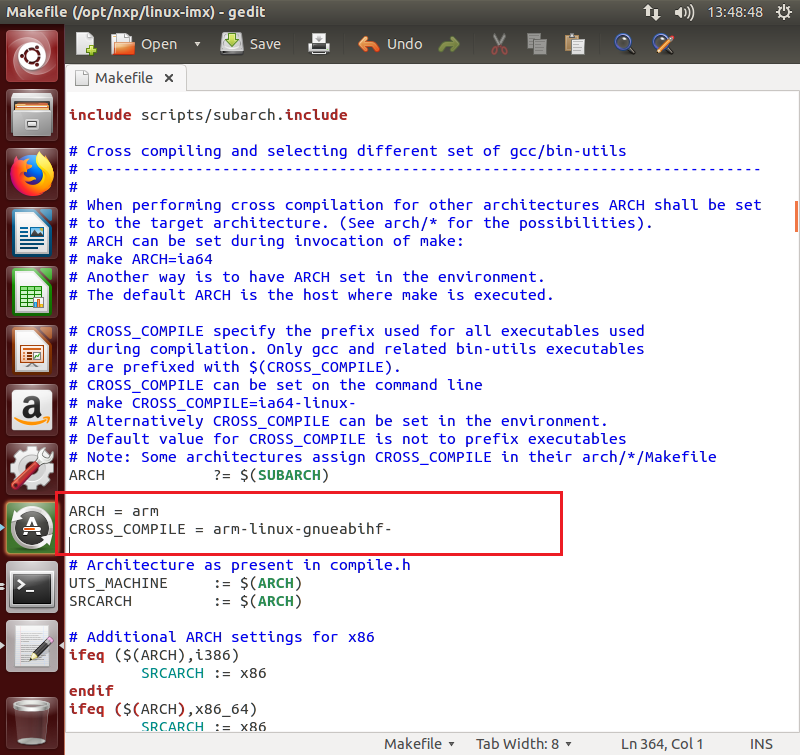Launch LibreOffice Calc from the dock
800x755 pixels.
(x=32, y=290)
